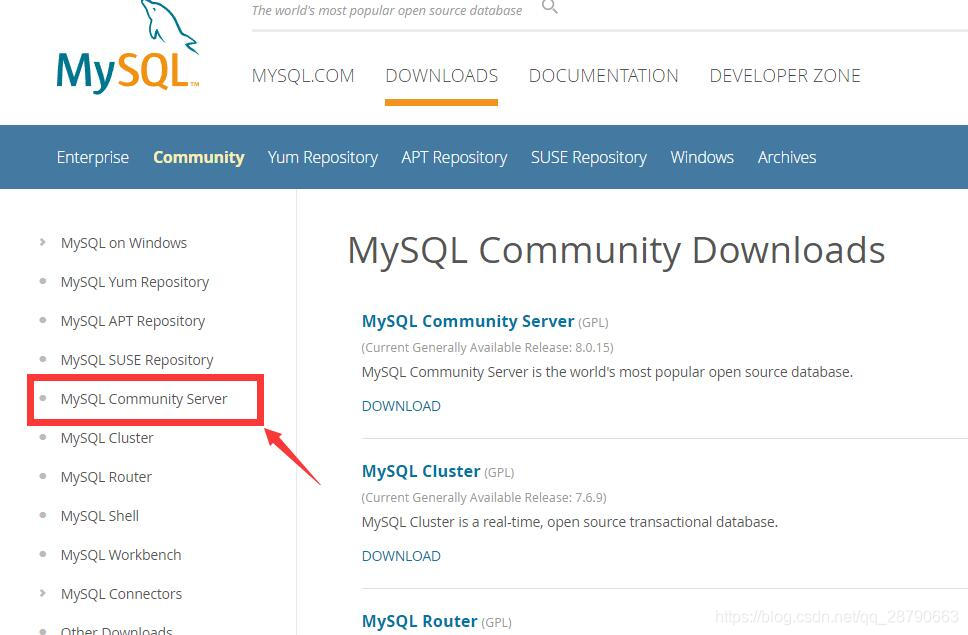Open the Other Downloads sidebar link

pyautogui.click(x=117, y=630)
